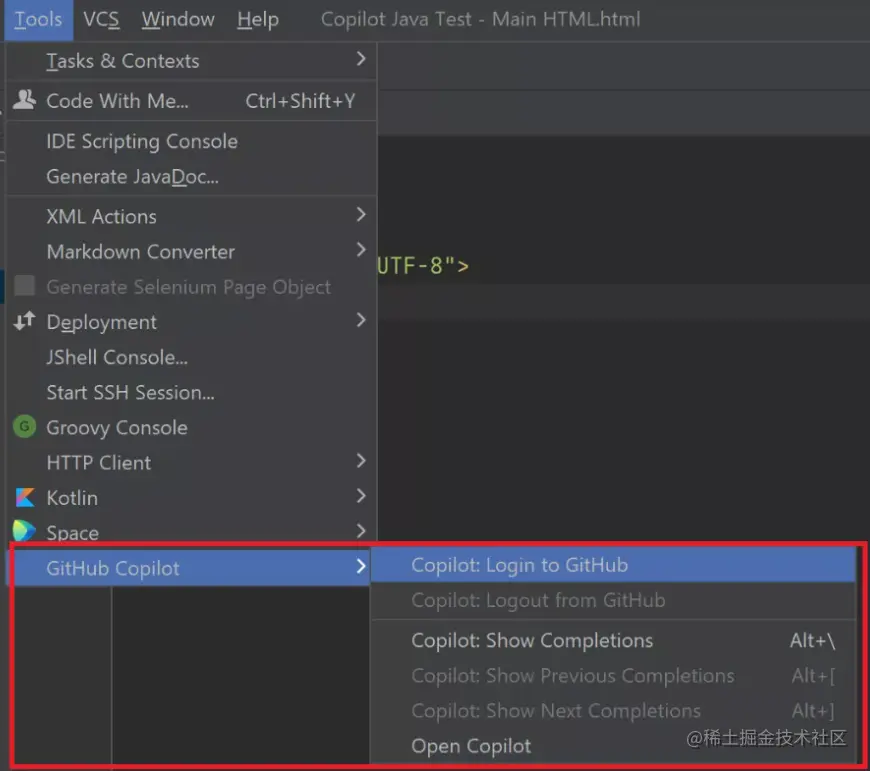Screen dimensions: 870x771
Task: Open the VCS menu
Action: point(101,19)
